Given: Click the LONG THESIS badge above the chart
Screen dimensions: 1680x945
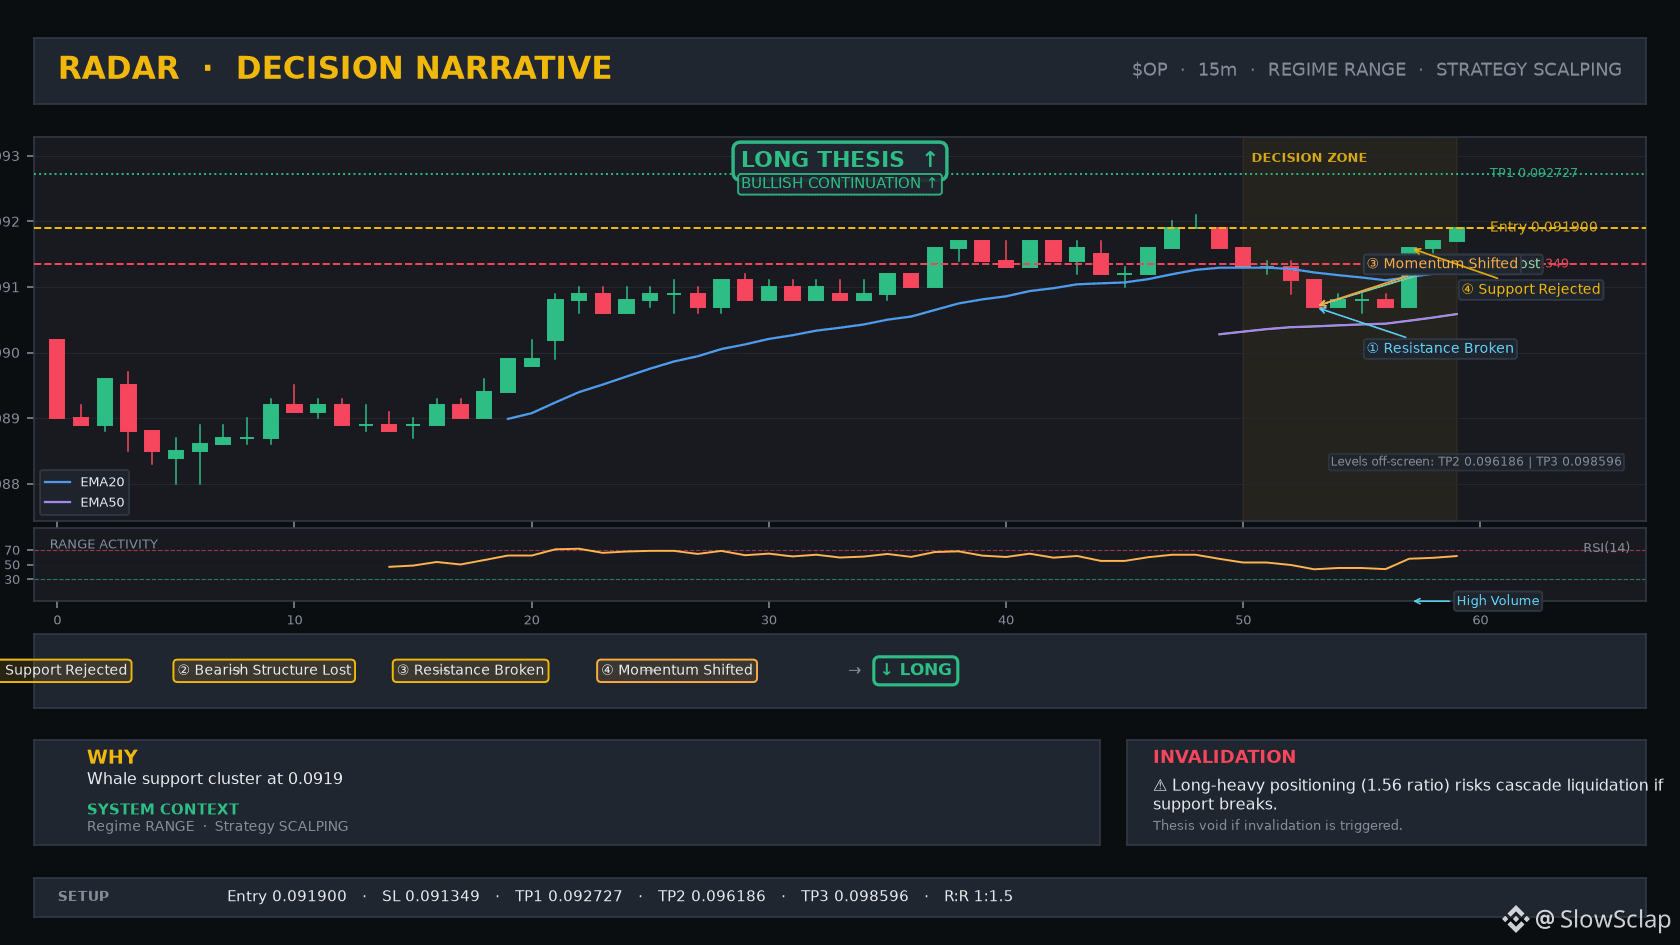Looking at the screenshot, I should click(839, 159).
